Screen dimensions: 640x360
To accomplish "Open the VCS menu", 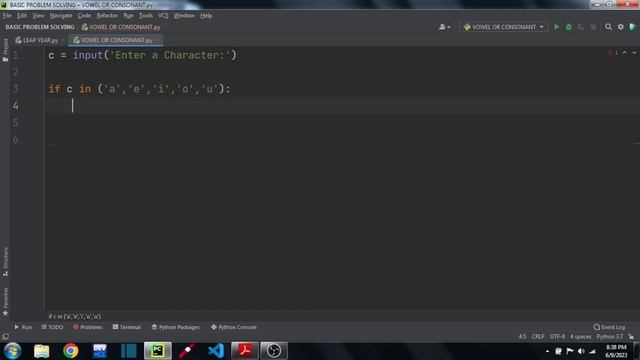I will click(x=163, y=16).
